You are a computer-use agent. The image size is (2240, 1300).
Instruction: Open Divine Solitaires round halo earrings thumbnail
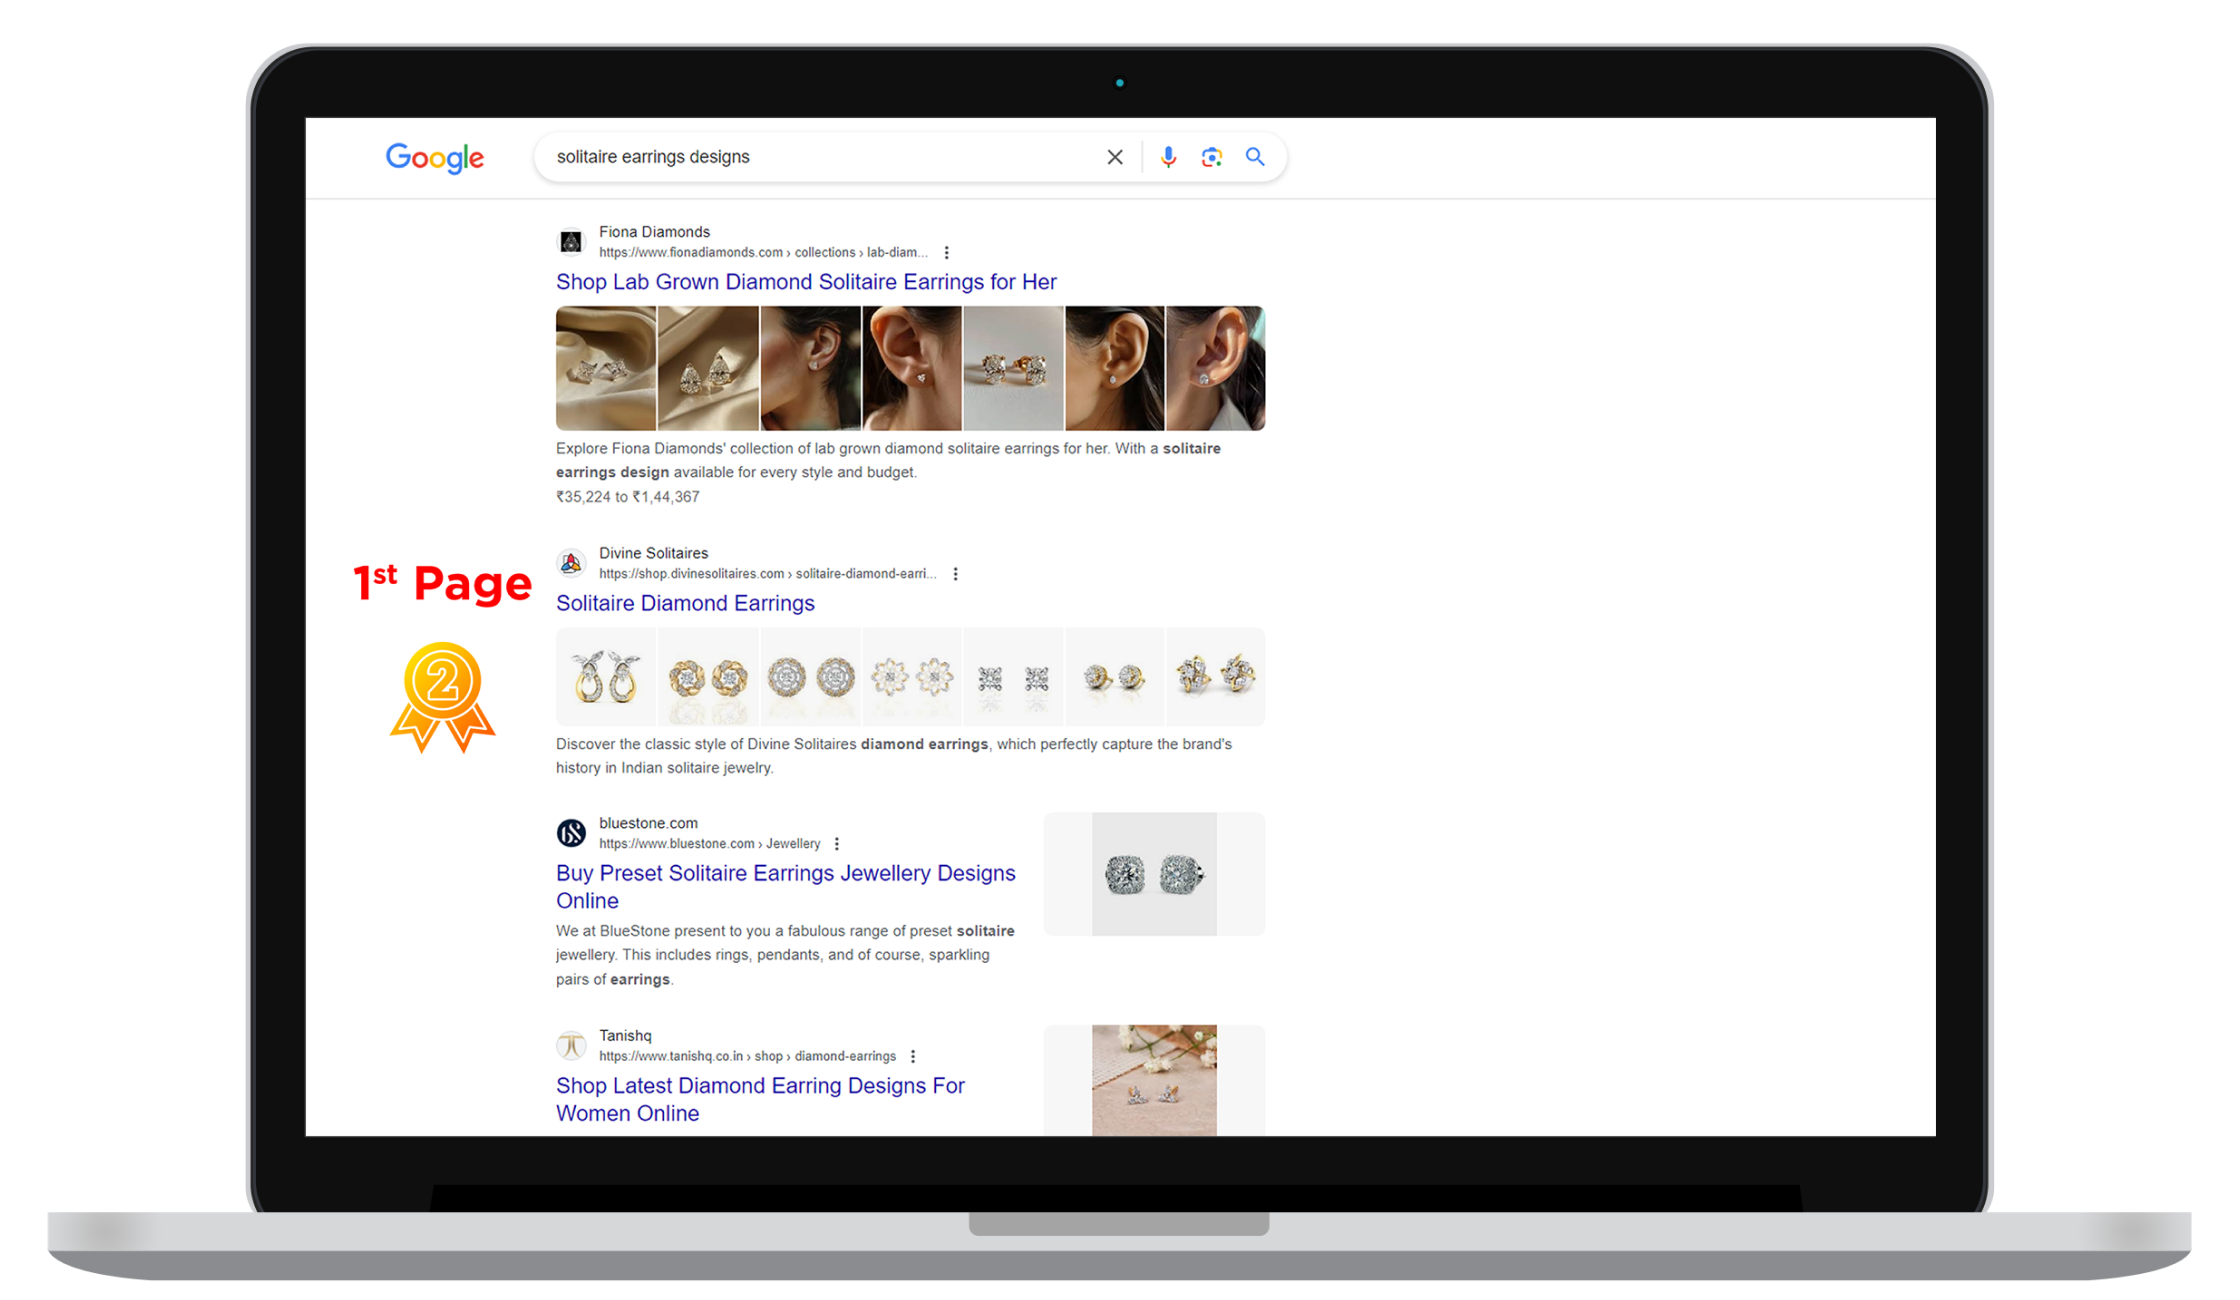point(810,677)
